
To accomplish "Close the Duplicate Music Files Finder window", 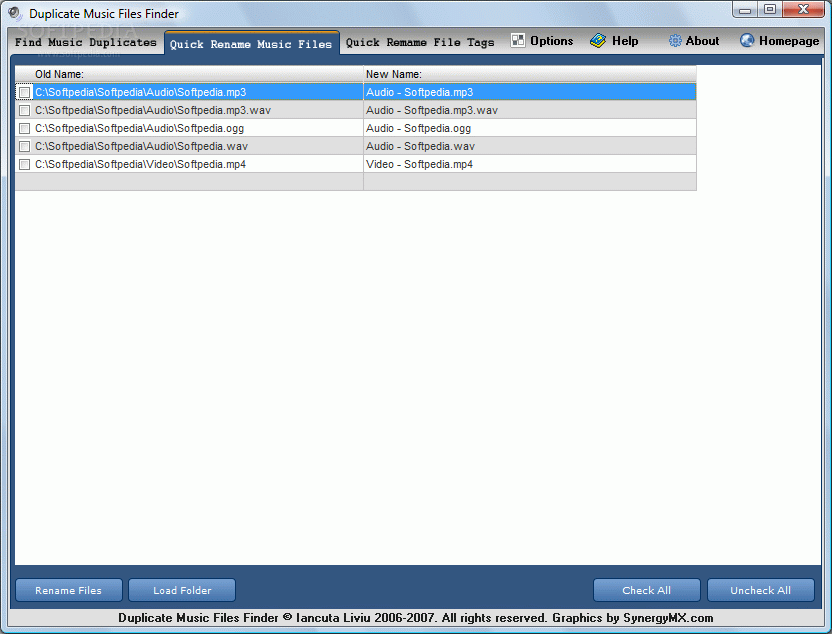I will coord(803,10).
